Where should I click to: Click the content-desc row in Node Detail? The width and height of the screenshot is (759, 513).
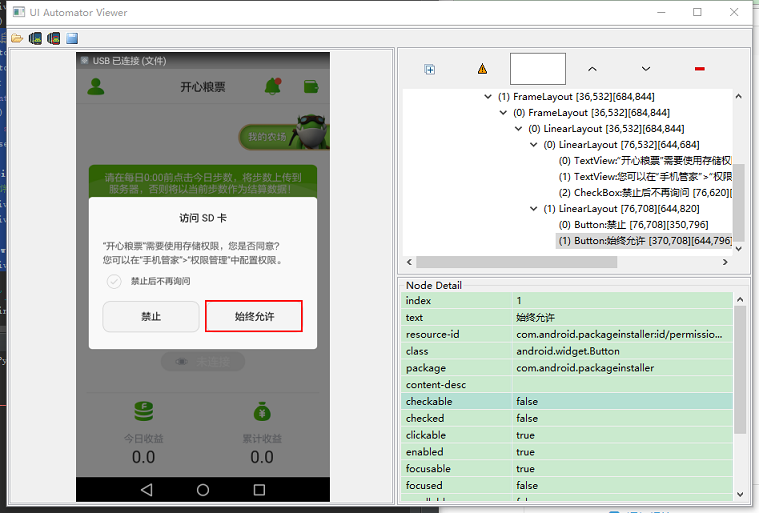point(567,384)
